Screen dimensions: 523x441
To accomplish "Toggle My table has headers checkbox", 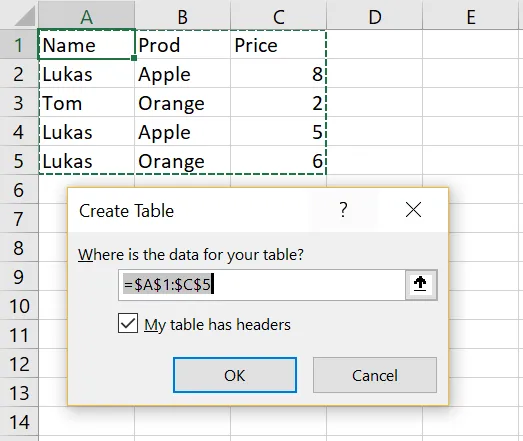I will [128, 323].
